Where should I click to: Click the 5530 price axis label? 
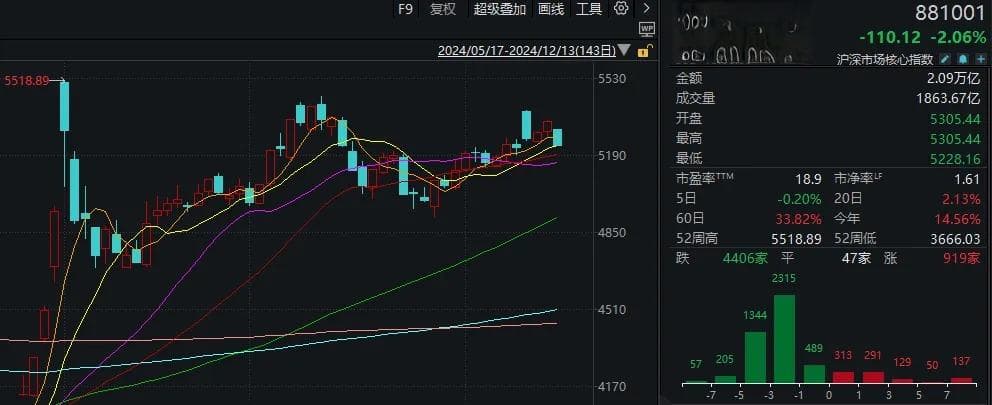point(612,79)
